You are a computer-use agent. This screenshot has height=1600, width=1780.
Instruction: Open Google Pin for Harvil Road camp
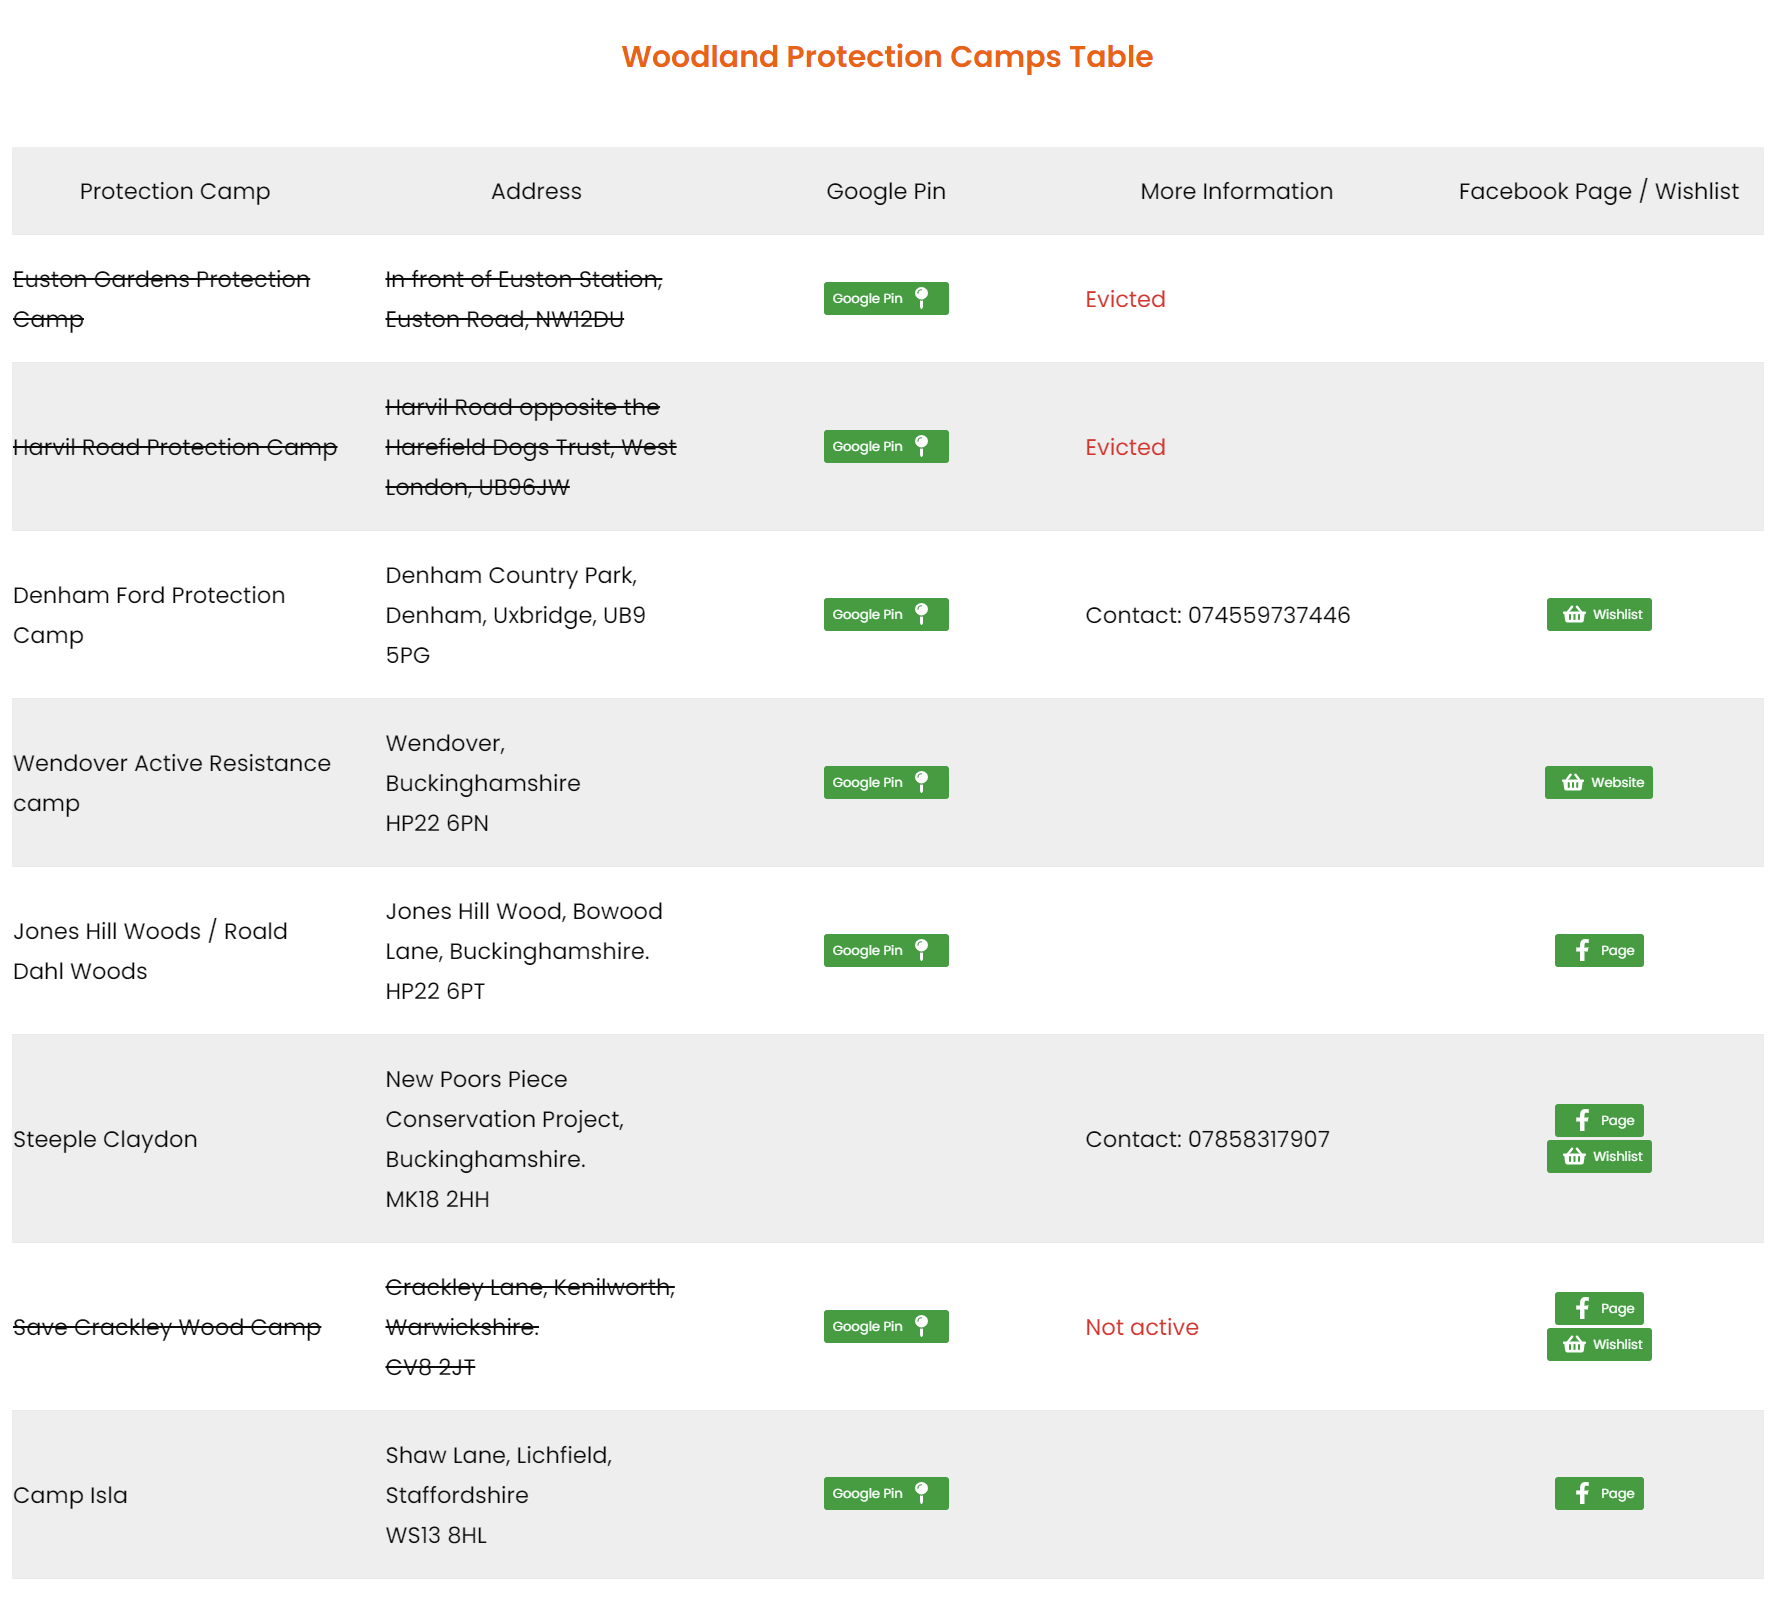click(885, 447)
